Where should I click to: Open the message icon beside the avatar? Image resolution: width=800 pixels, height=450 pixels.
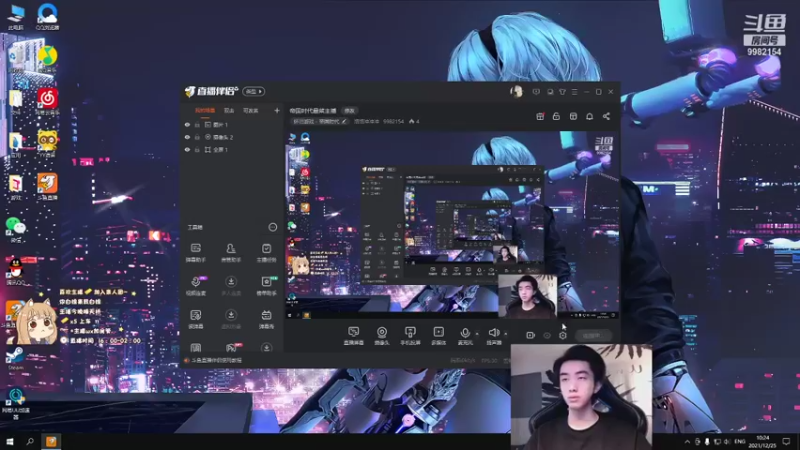(x=536, y=92)
